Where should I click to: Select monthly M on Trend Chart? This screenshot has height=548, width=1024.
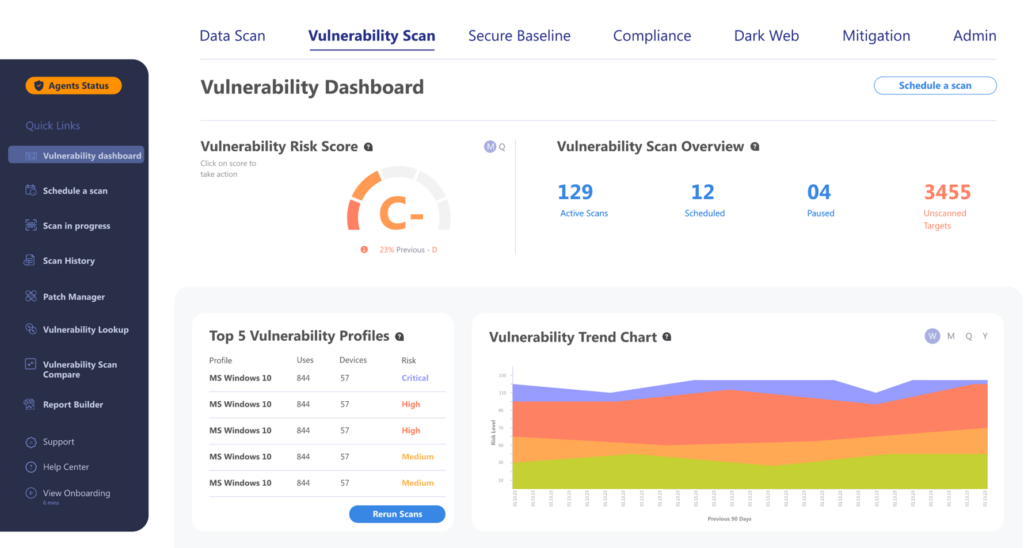pos(951,336)
